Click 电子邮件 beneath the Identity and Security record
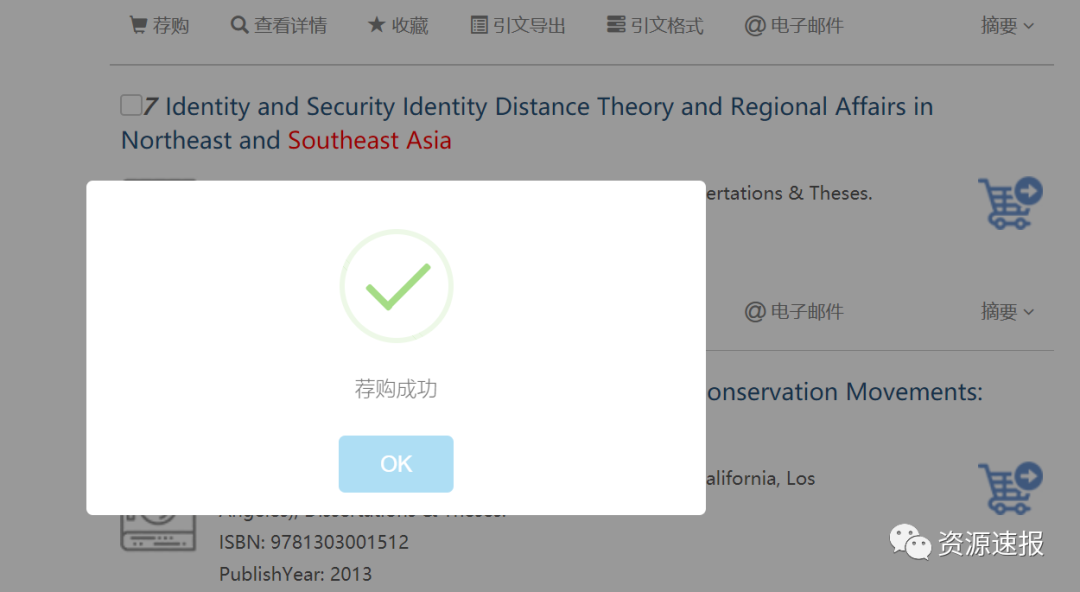Screen dimensions: 1080x592 [x=794, y=312]
